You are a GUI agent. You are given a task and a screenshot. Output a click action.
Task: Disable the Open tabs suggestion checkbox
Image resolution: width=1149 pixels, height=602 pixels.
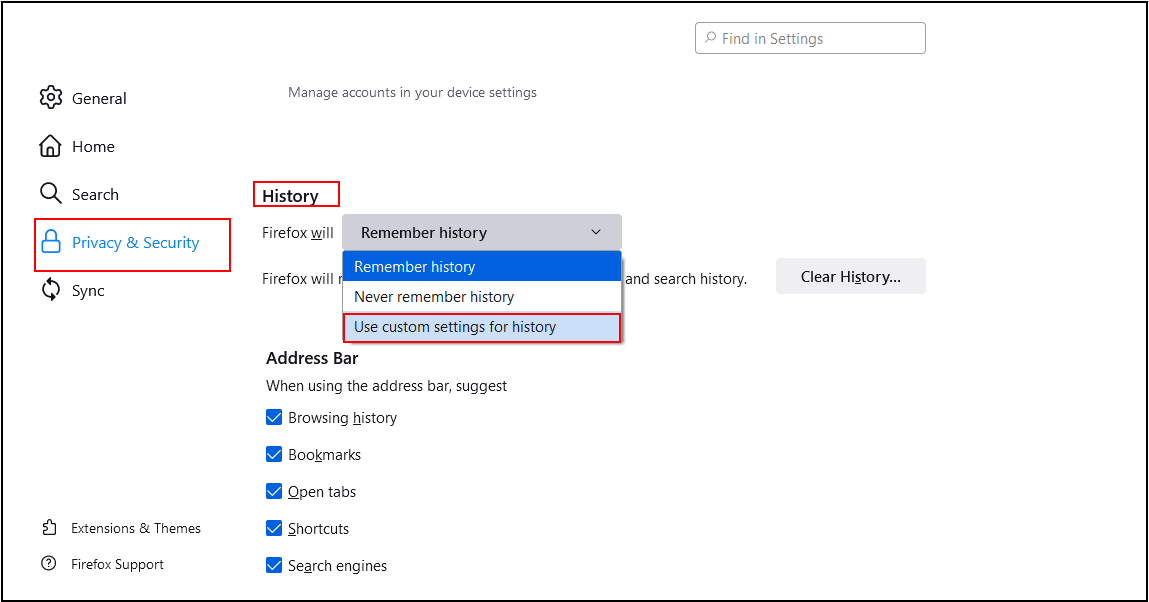click(274, 491)
